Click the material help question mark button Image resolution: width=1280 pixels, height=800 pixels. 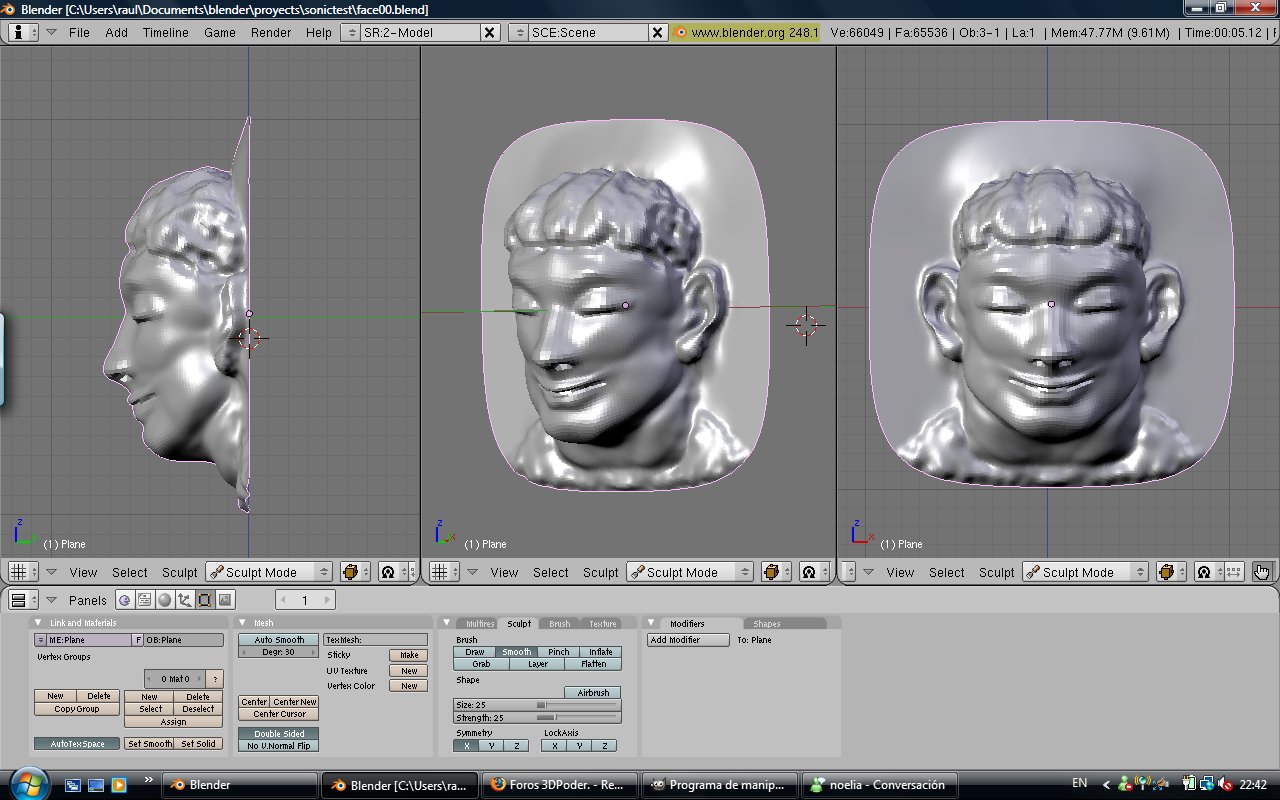215,678
